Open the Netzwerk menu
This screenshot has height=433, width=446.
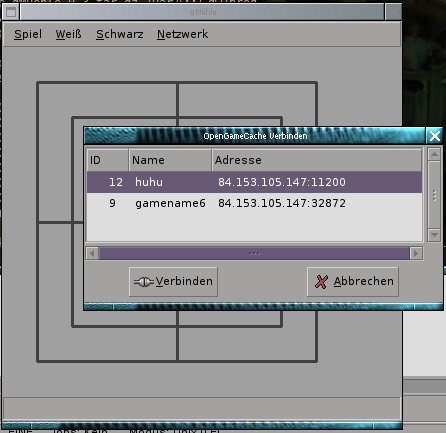182,34
